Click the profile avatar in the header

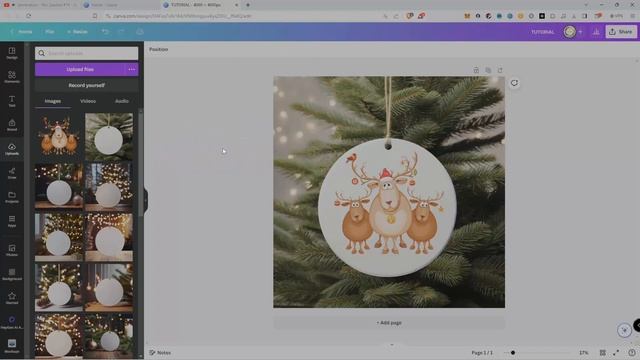[x=569, y=32]
